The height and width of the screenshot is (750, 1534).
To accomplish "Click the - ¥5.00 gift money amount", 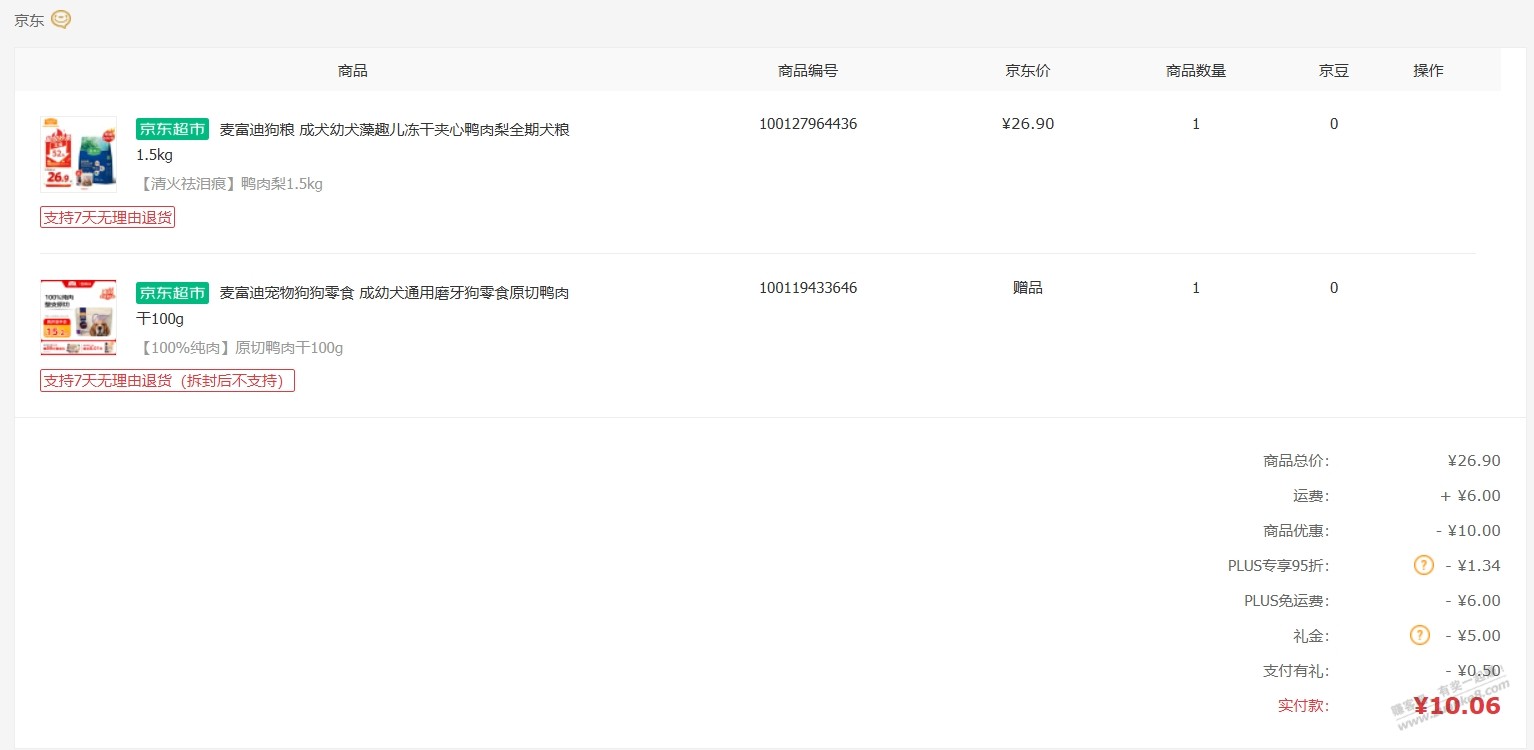I will pos(1473,636).
